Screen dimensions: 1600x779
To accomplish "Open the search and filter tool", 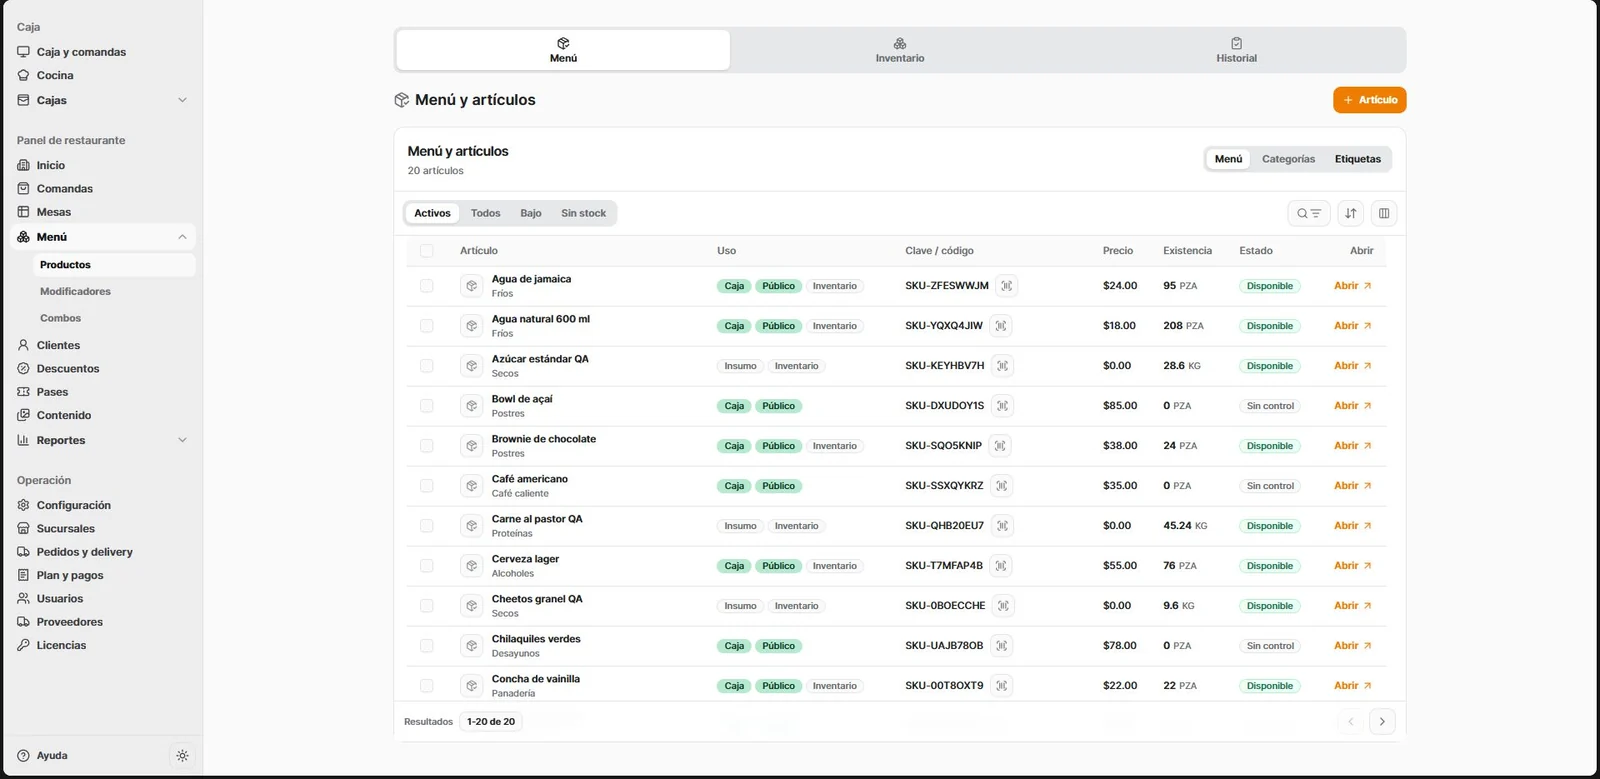I will [x=1309, y=213].
